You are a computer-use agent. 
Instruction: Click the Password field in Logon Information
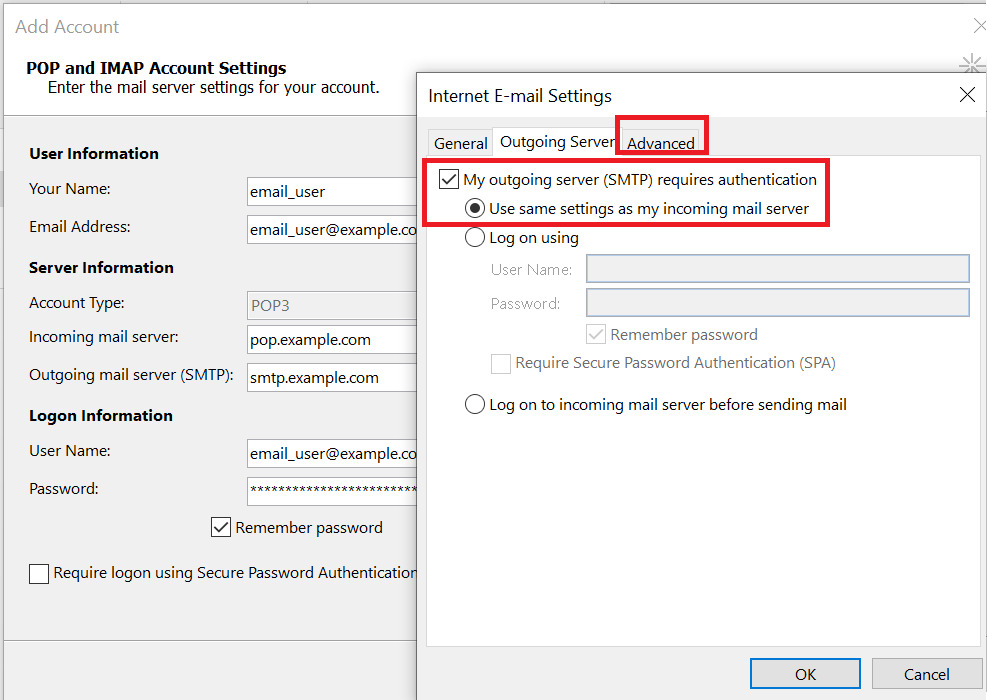click(x=331, y=490)
